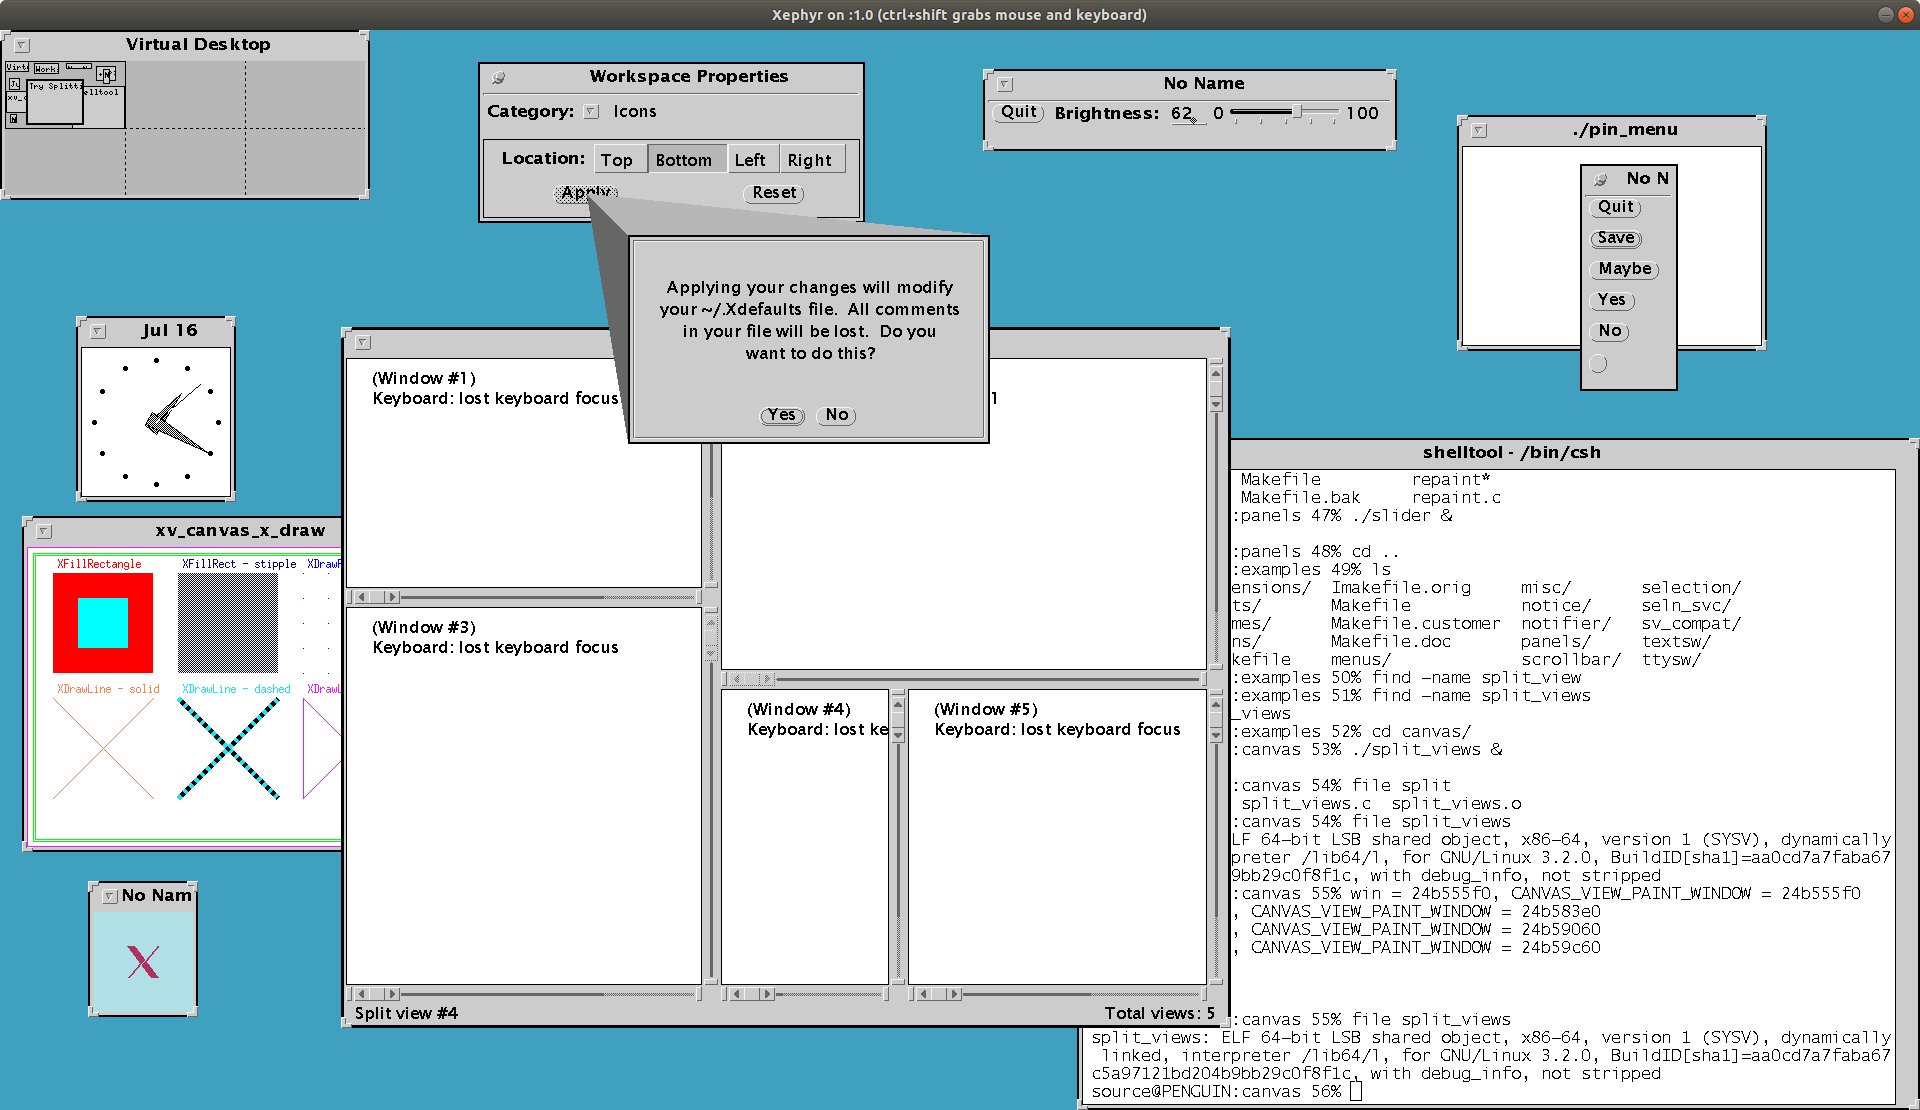Click right scroll arrow under Window #1
Screen dimensions: 1920x1110
coord(392,597)
